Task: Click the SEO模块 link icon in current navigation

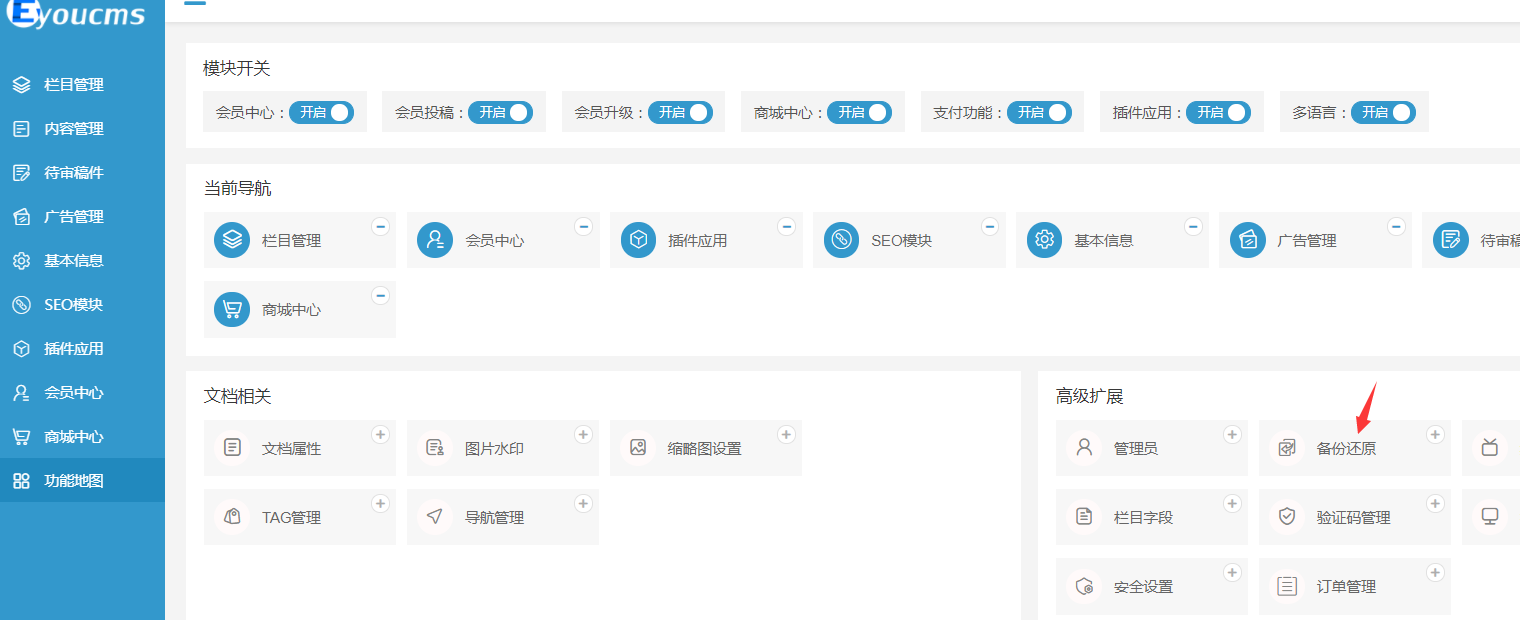Action: pos(842,240)
